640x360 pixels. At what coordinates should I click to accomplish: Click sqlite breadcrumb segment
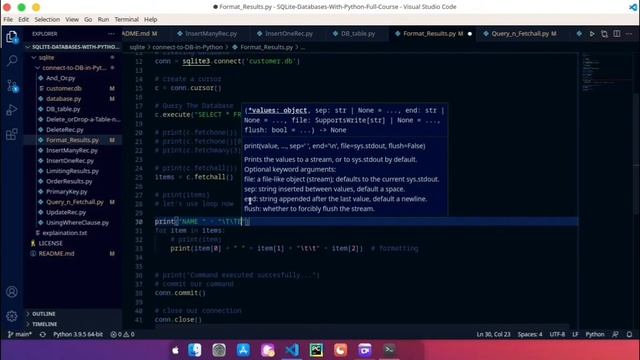pyautogui.click(x=137, y=47)
